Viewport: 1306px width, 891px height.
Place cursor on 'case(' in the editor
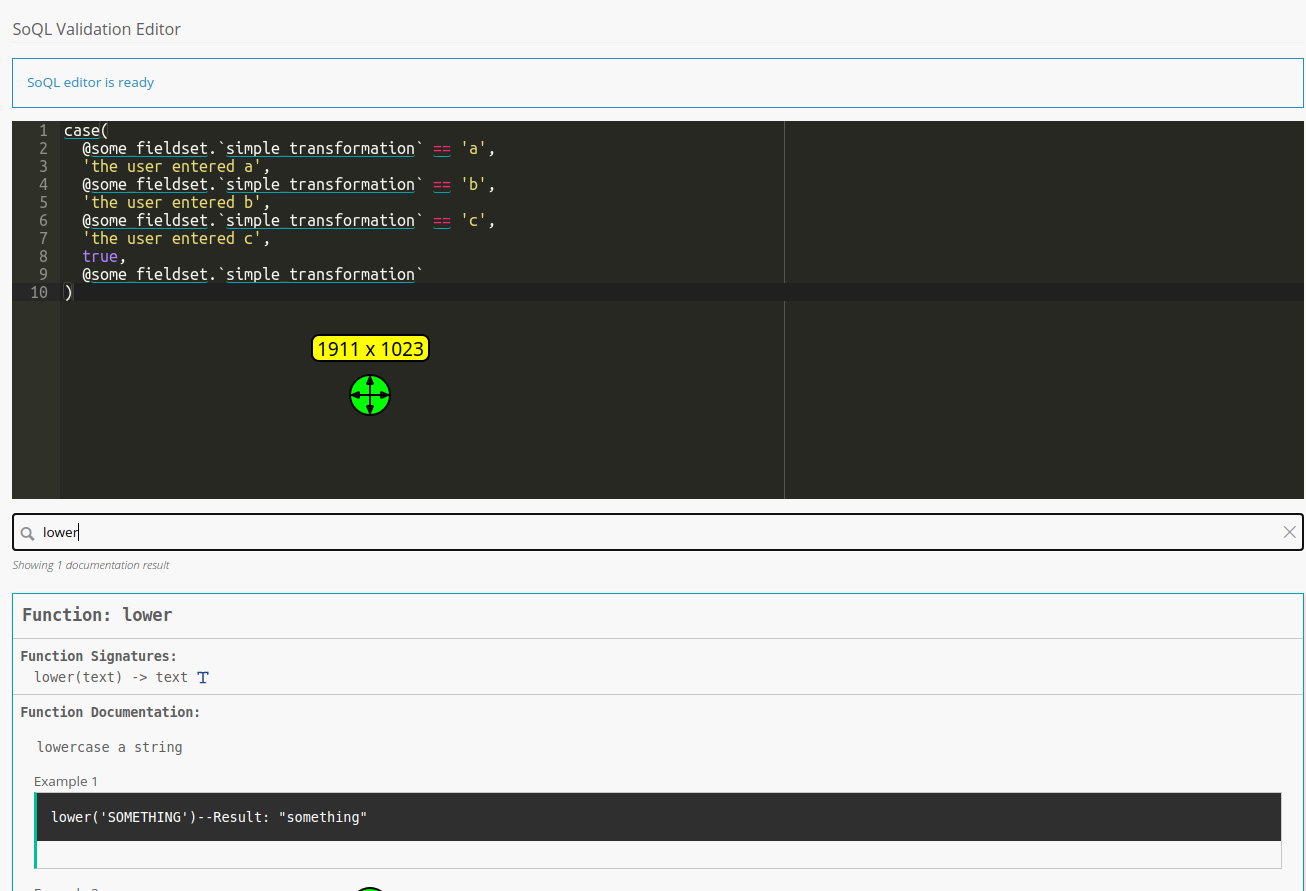click(x=86, y=130)
